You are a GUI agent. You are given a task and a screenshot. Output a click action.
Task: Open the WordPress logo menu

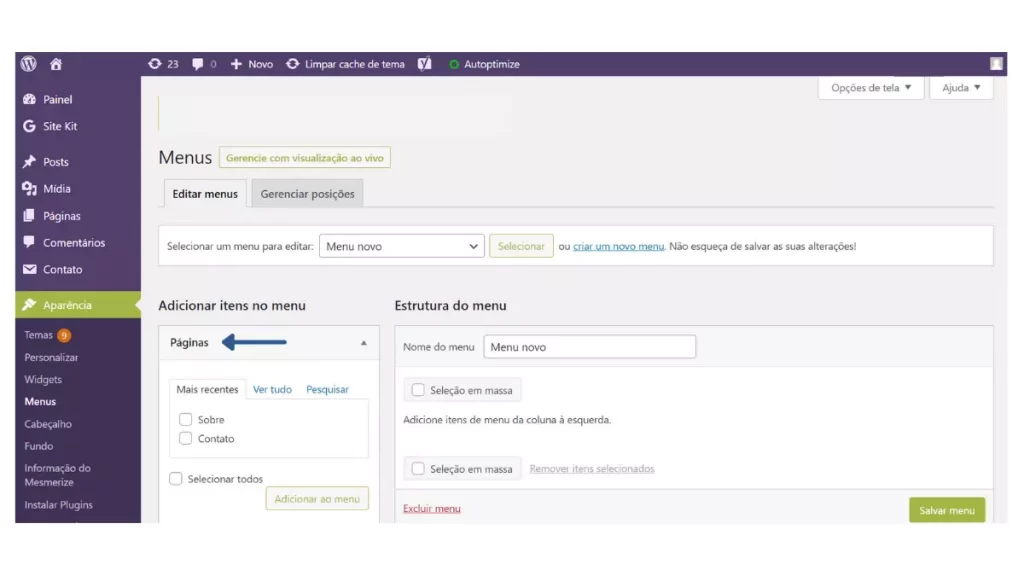click(x=29, y=63)
